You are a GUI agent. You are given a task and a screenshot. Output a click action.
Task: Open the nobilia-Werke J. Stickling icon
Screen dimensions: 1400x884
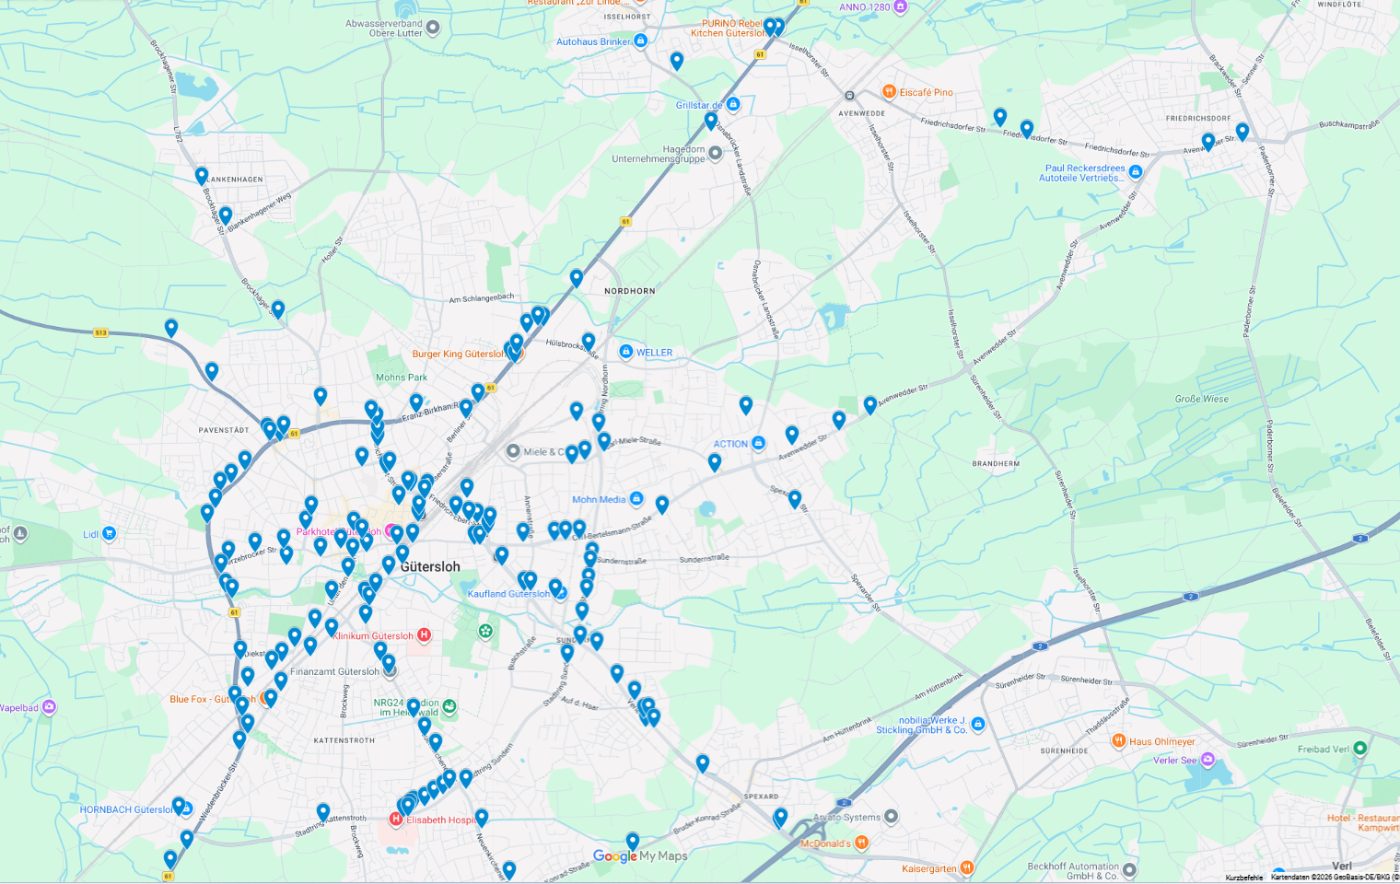(978, 724)
